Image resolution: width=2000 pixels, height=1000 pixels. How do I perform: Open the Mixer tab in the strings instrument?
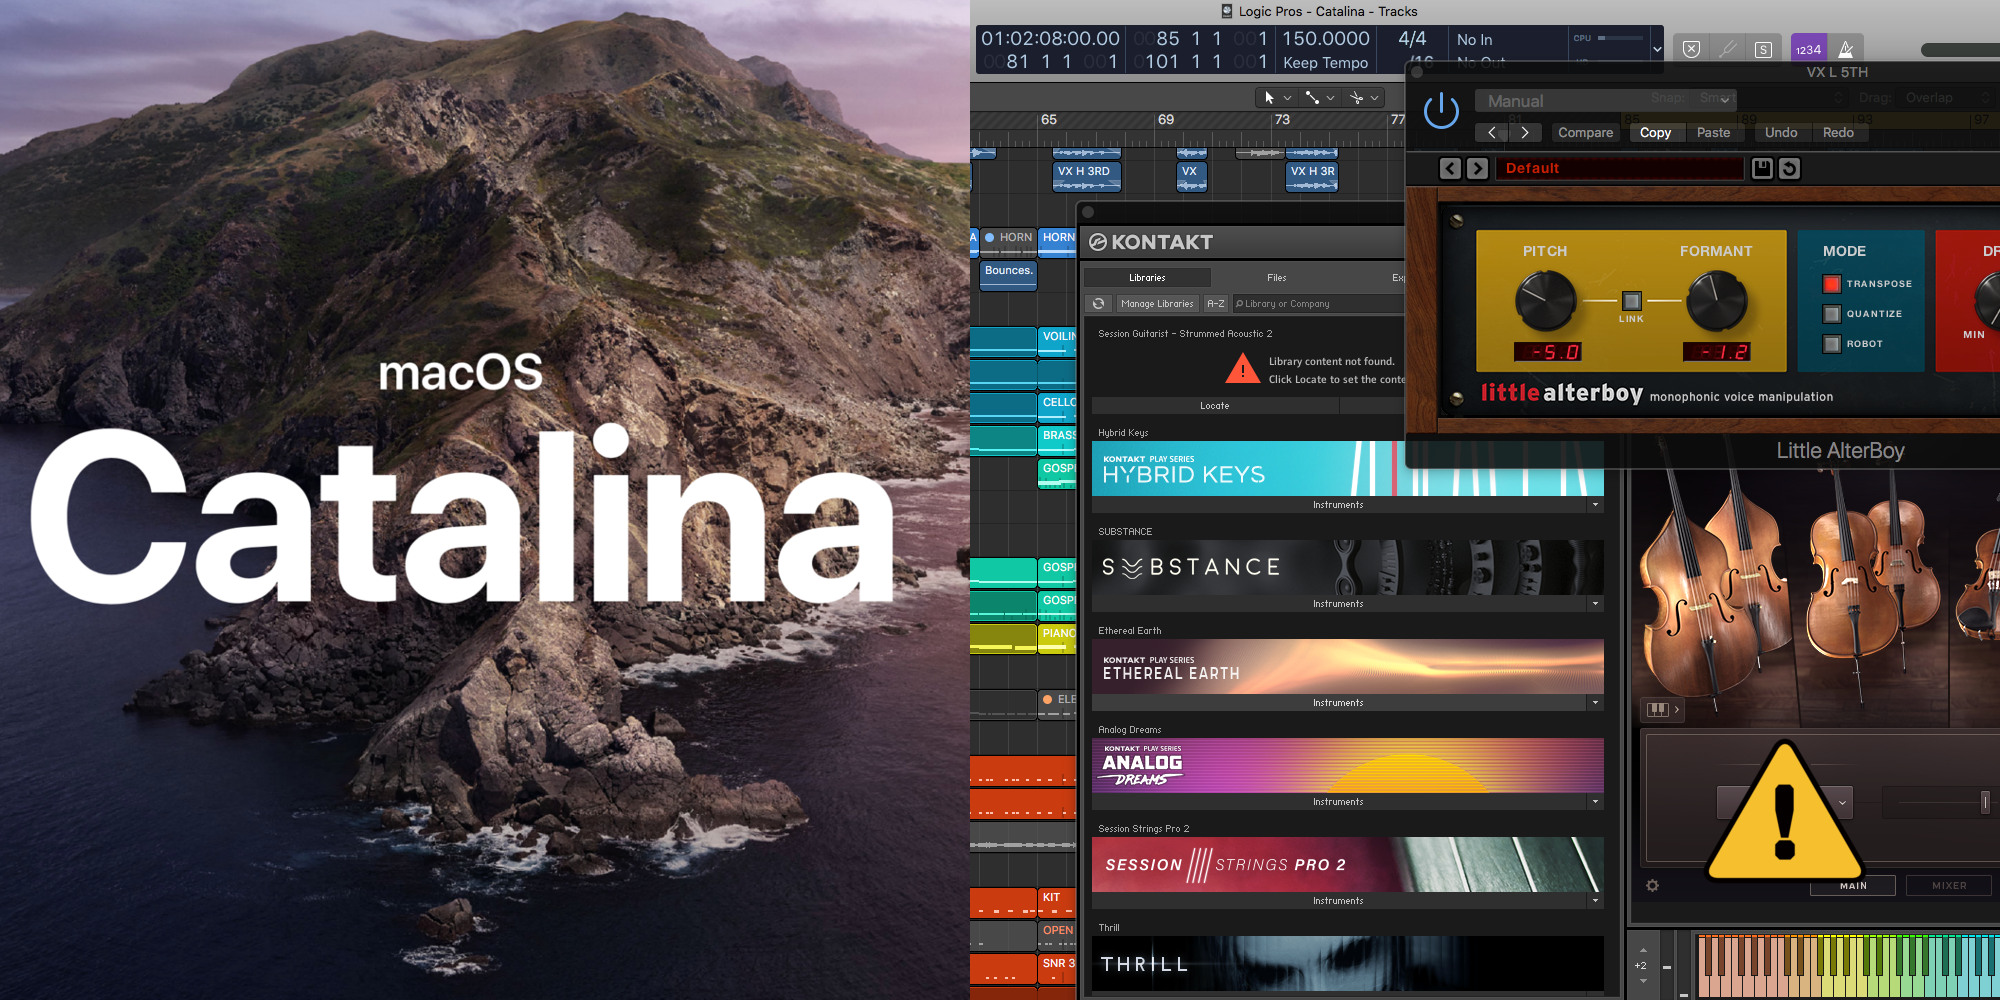pyautogui.click(x=1948, y=886)
